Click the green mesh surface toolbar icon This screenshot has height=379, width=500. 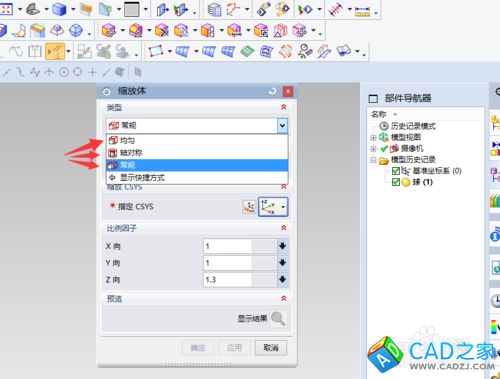point(247,52)
